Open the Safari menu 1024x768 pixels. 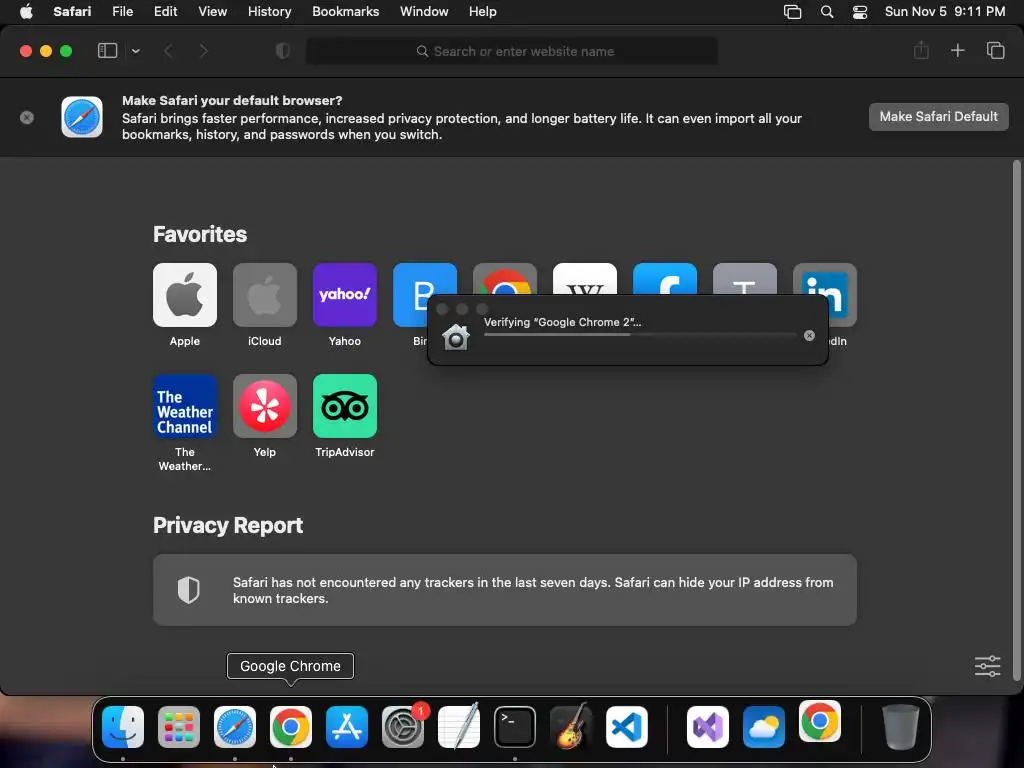(72, 12)
